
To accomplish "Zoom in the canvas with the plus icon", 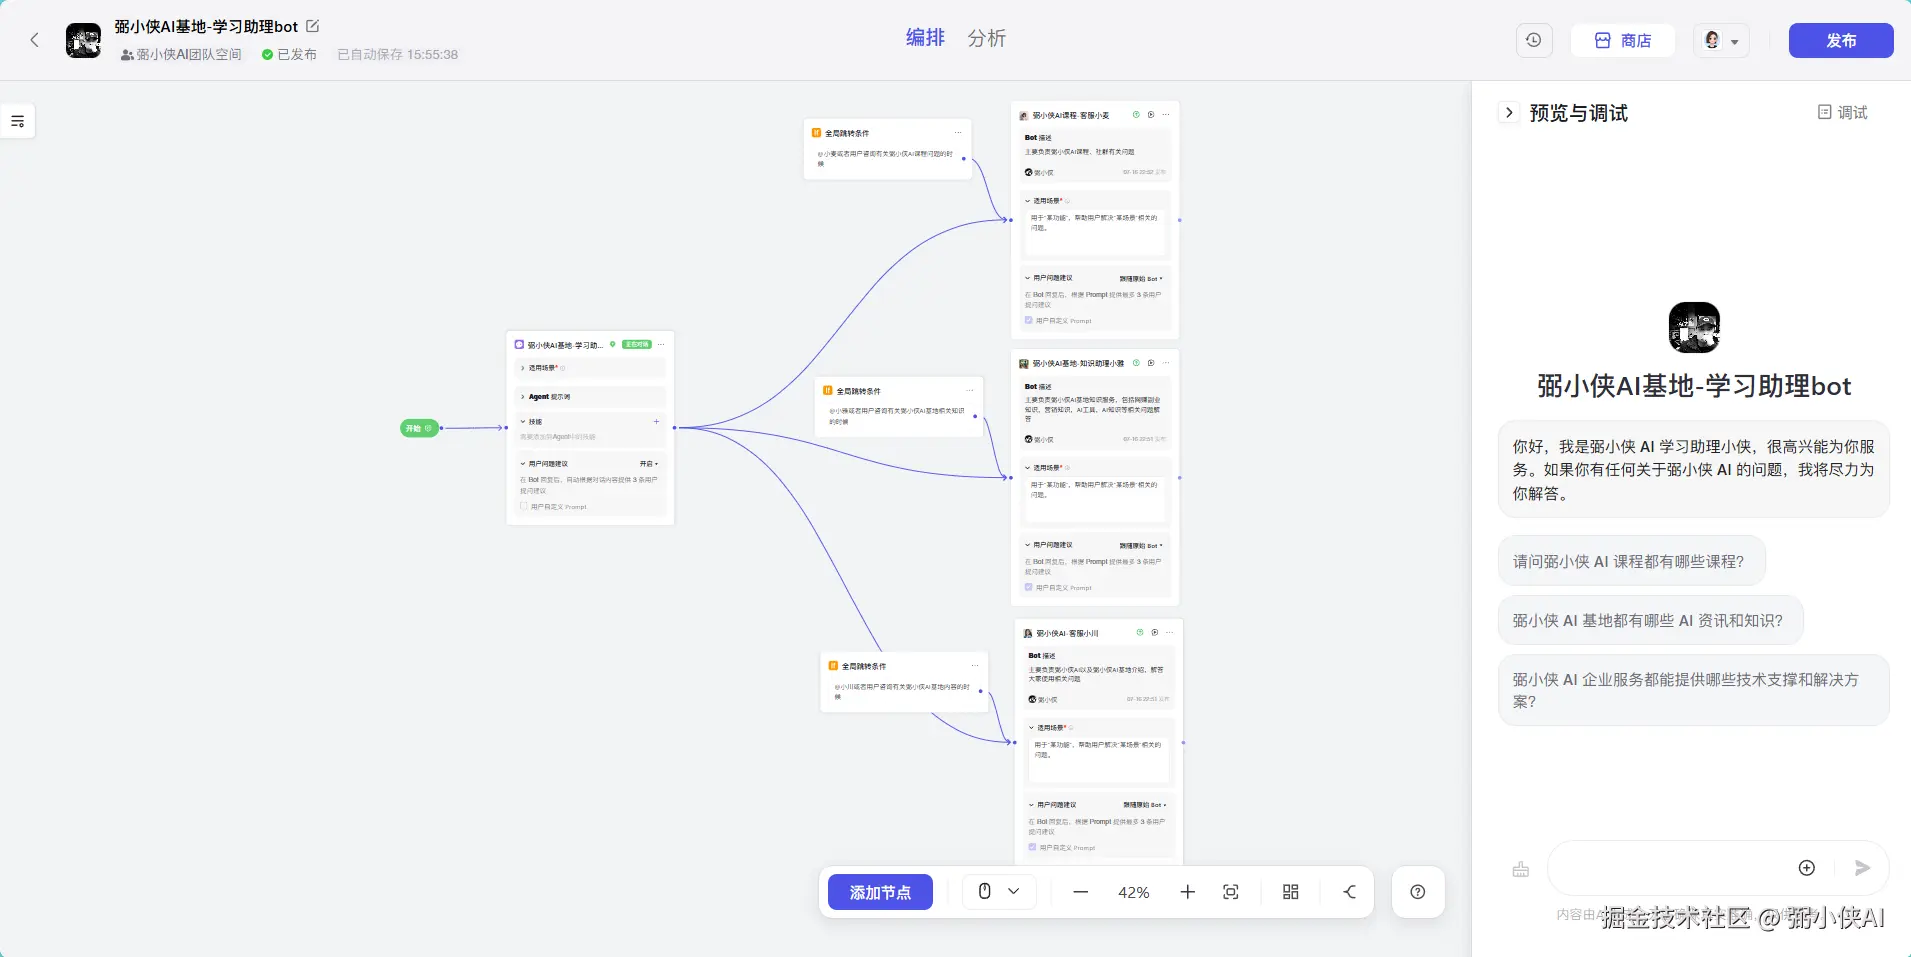I will click(1187, 892).
